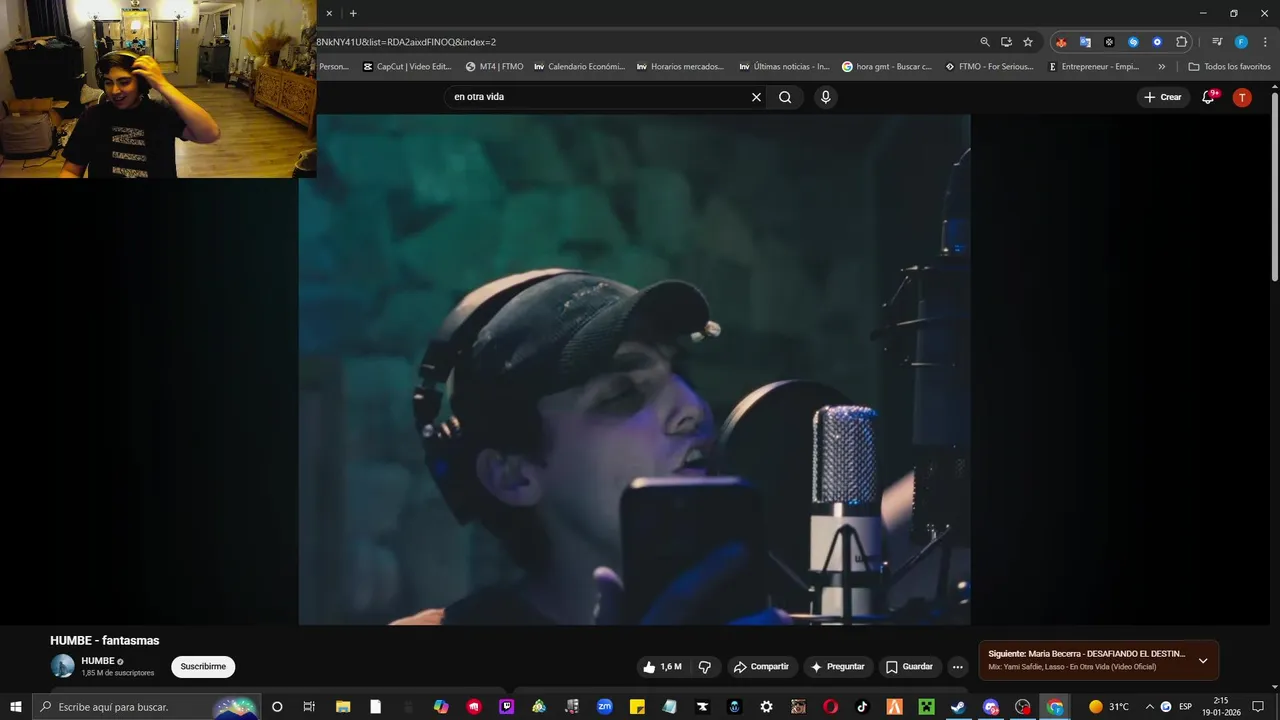This screenshot has width=1280, height=720.
Task: Open the CapCut Video Editor bookmark
Action: 407,67
